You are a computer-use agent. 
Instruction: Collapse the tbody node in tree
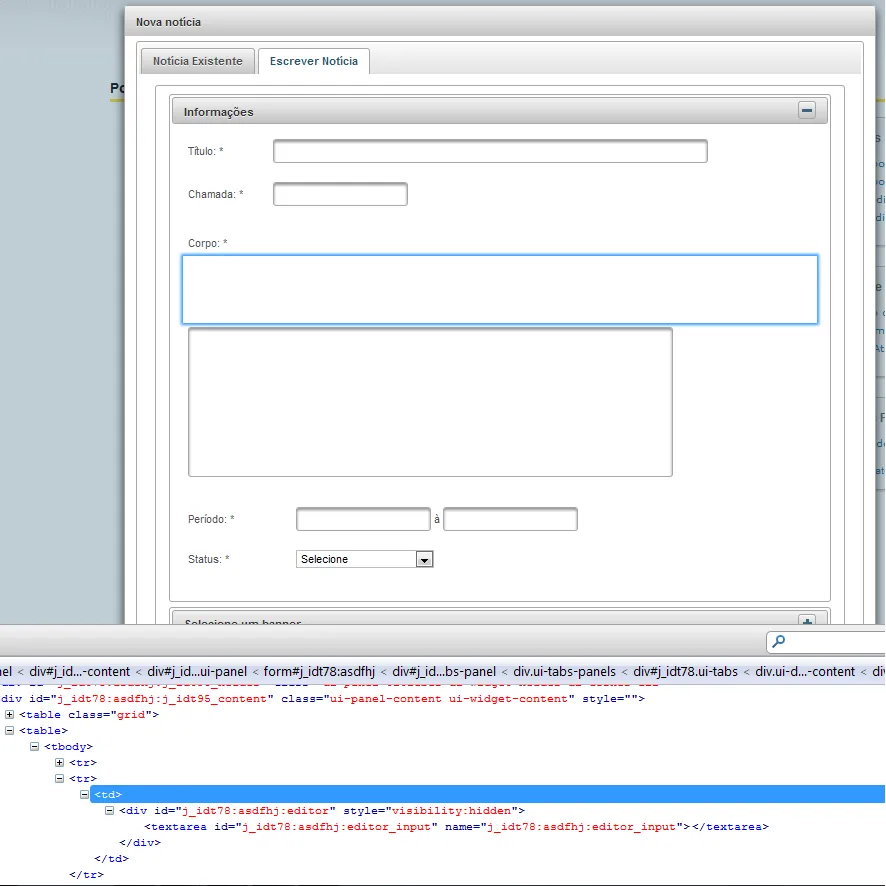35,747
